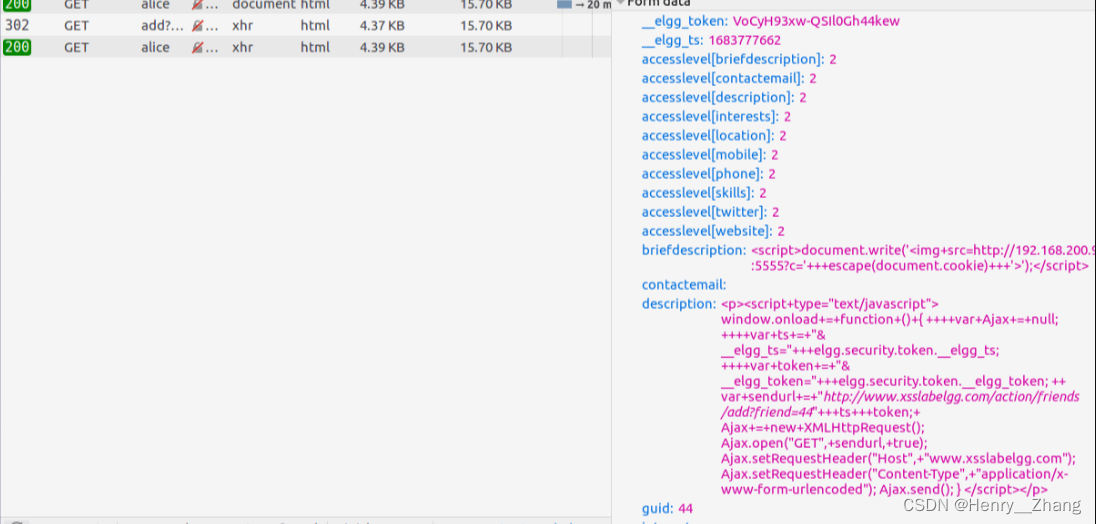The width and height of the screenshot is (1096, 524).
Task: Click the 'document' type cell in the request list
Action: (264, 5)
